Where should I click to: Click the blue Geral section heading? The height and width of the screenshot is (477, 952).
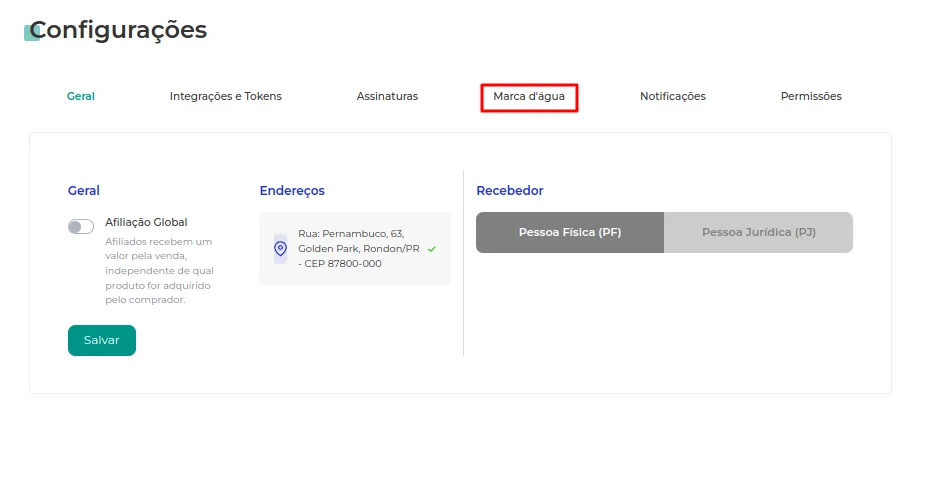point(84,191)
